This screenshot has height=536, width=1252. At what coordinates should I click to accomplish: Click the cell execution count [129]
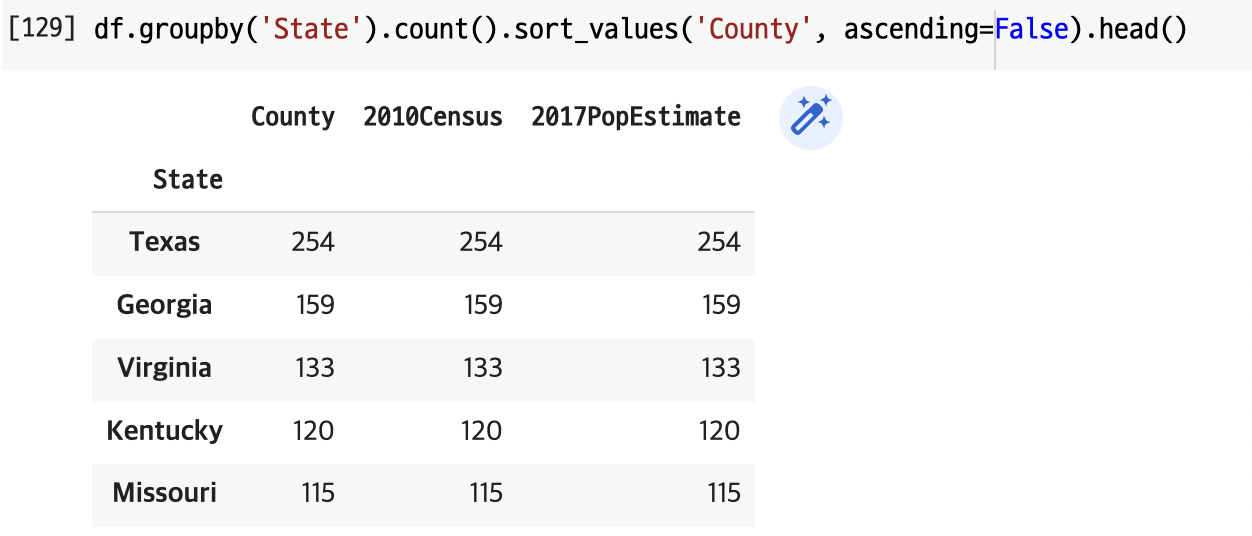click(42, 29)
